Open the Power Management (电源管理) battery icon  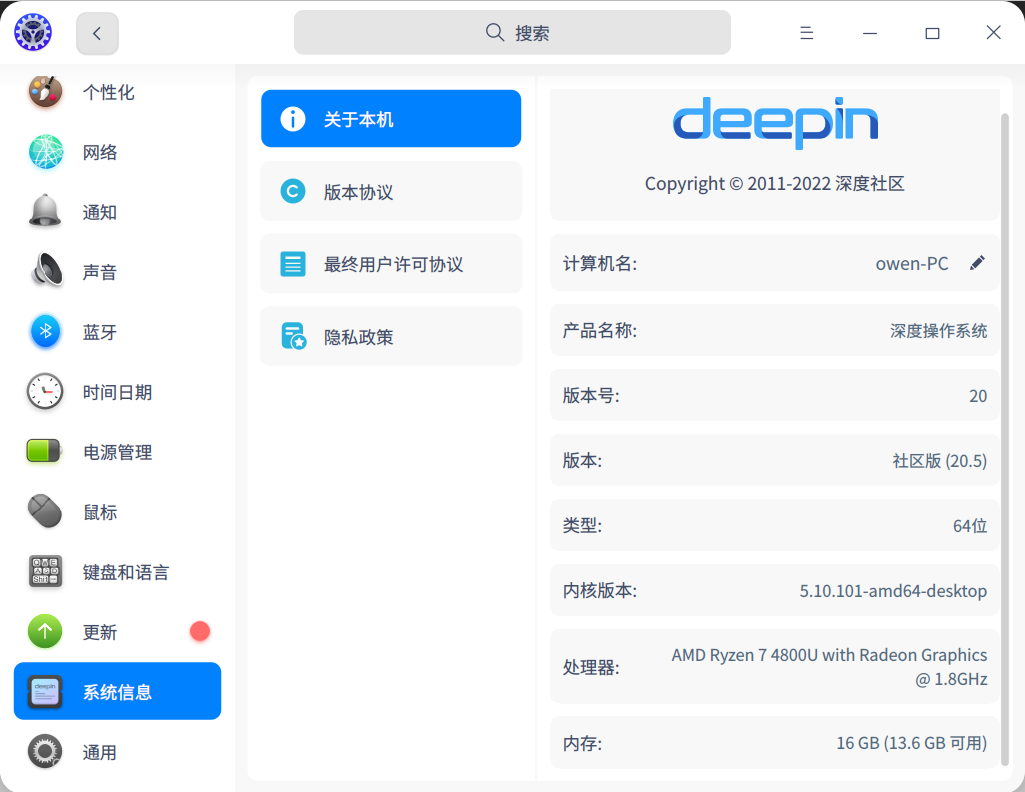(45, 452)
